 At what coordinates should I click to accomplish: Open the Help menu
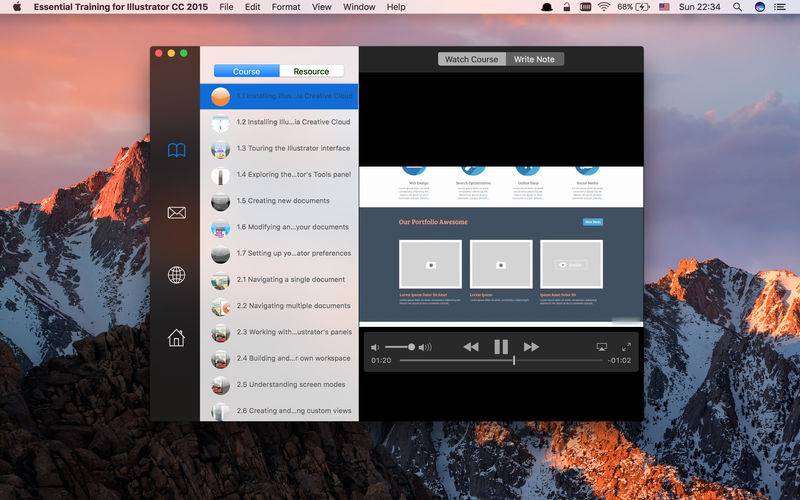tap(396, 7)
